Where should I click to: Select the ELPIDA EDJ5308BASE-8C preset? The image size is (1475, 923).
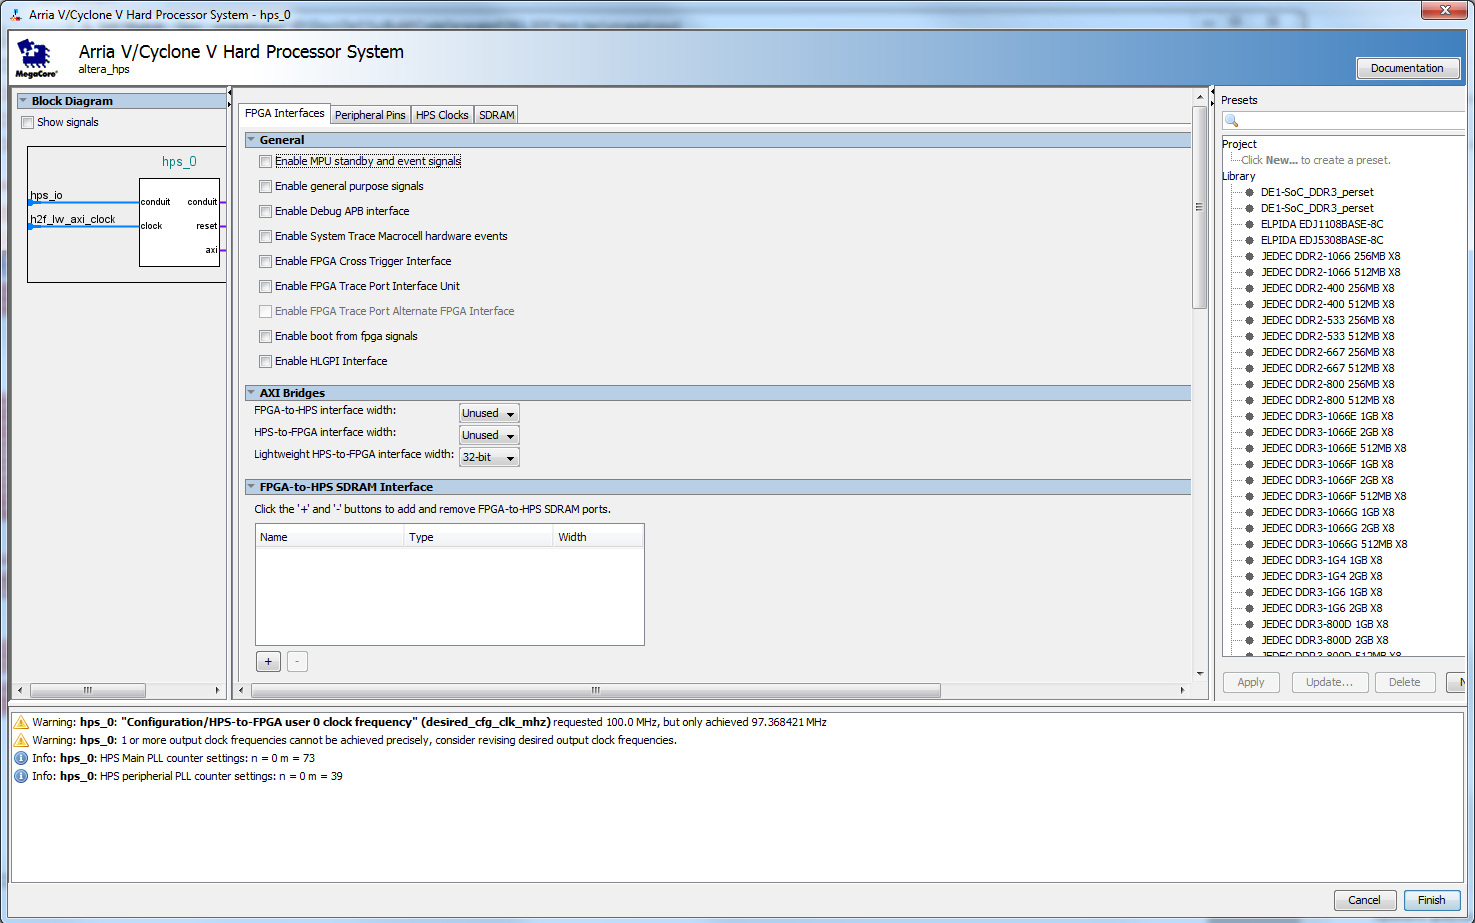pos(1322,240)
